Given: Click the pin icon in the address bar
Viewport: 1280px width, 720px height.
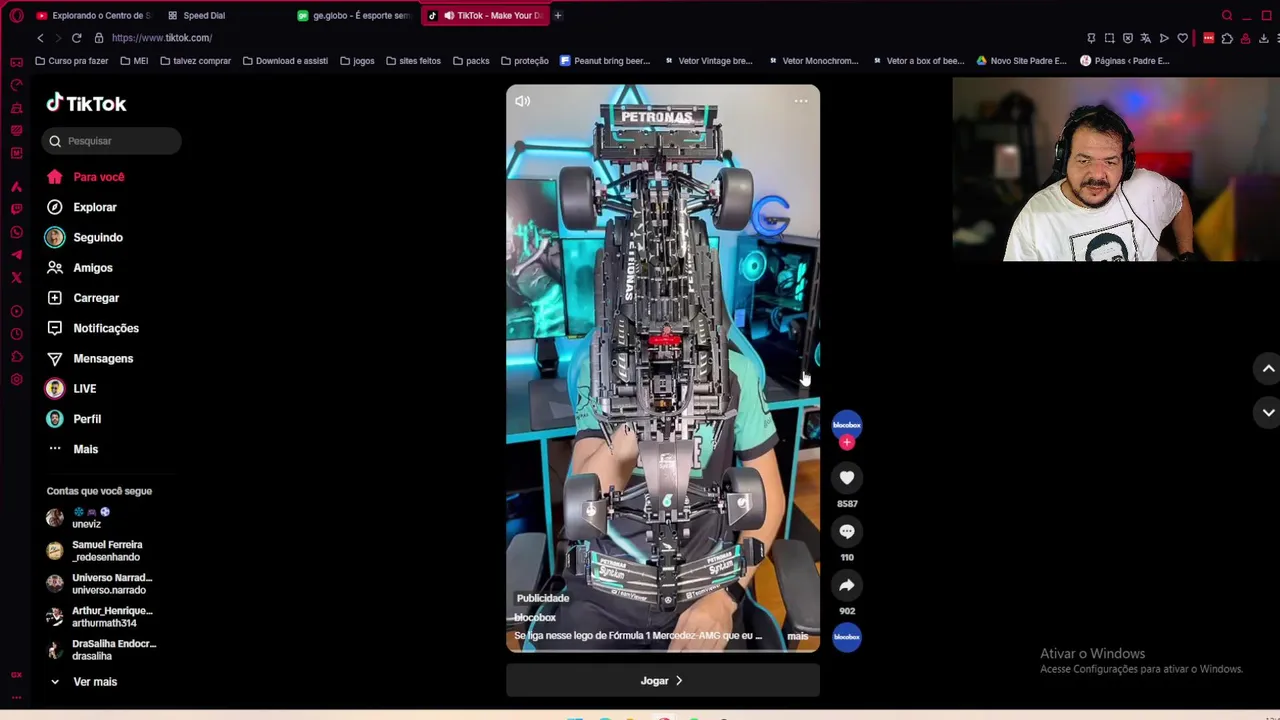Looking at the screenshot, I should (x=1091, y=38).
